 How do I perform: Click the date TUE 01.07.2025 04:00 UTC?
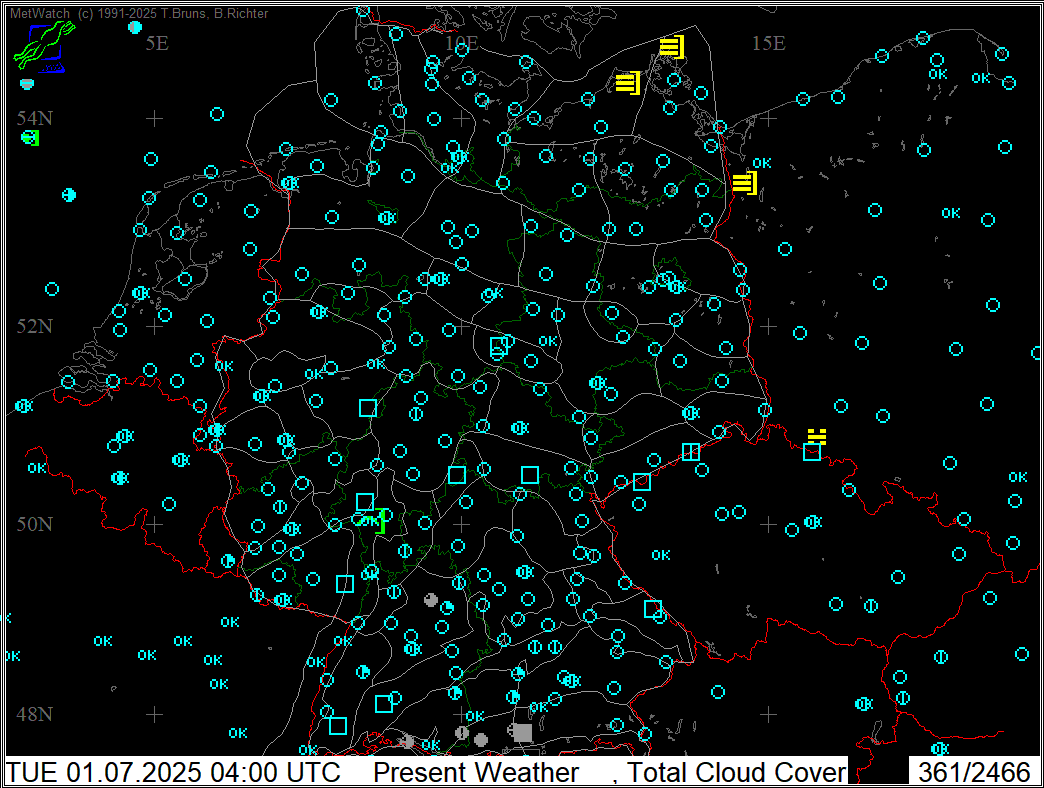click(174, 773)
